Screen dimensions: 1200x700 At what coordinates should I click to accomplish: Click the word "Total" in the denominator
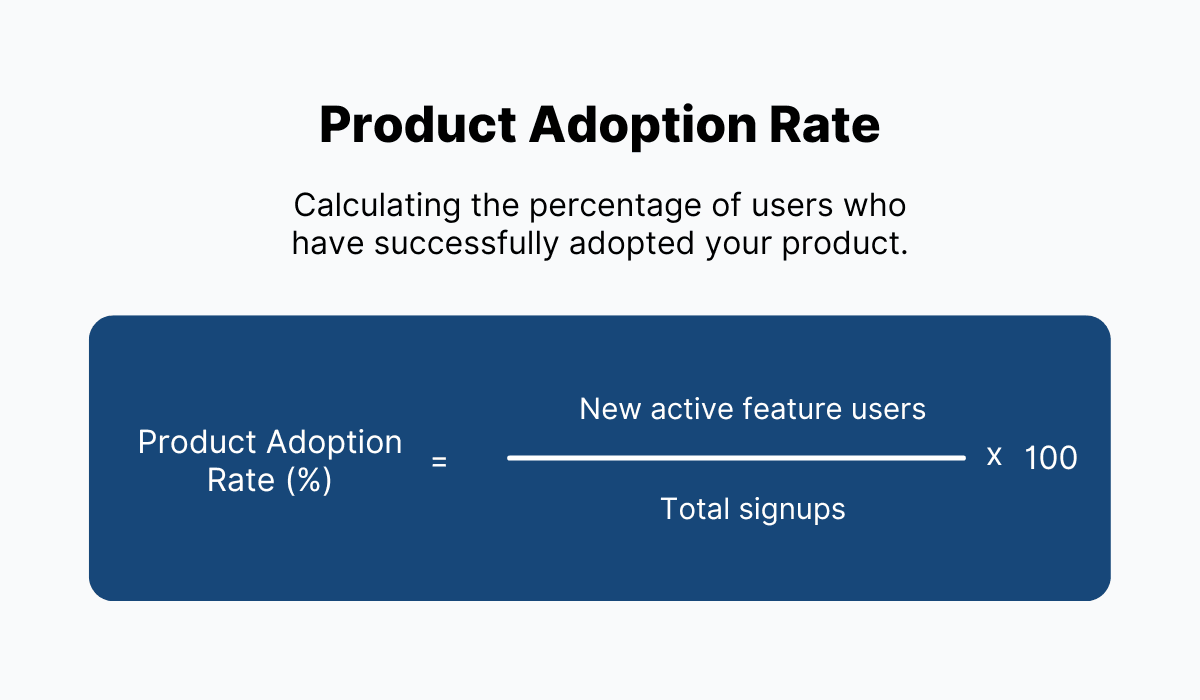(x=695, y=508)
